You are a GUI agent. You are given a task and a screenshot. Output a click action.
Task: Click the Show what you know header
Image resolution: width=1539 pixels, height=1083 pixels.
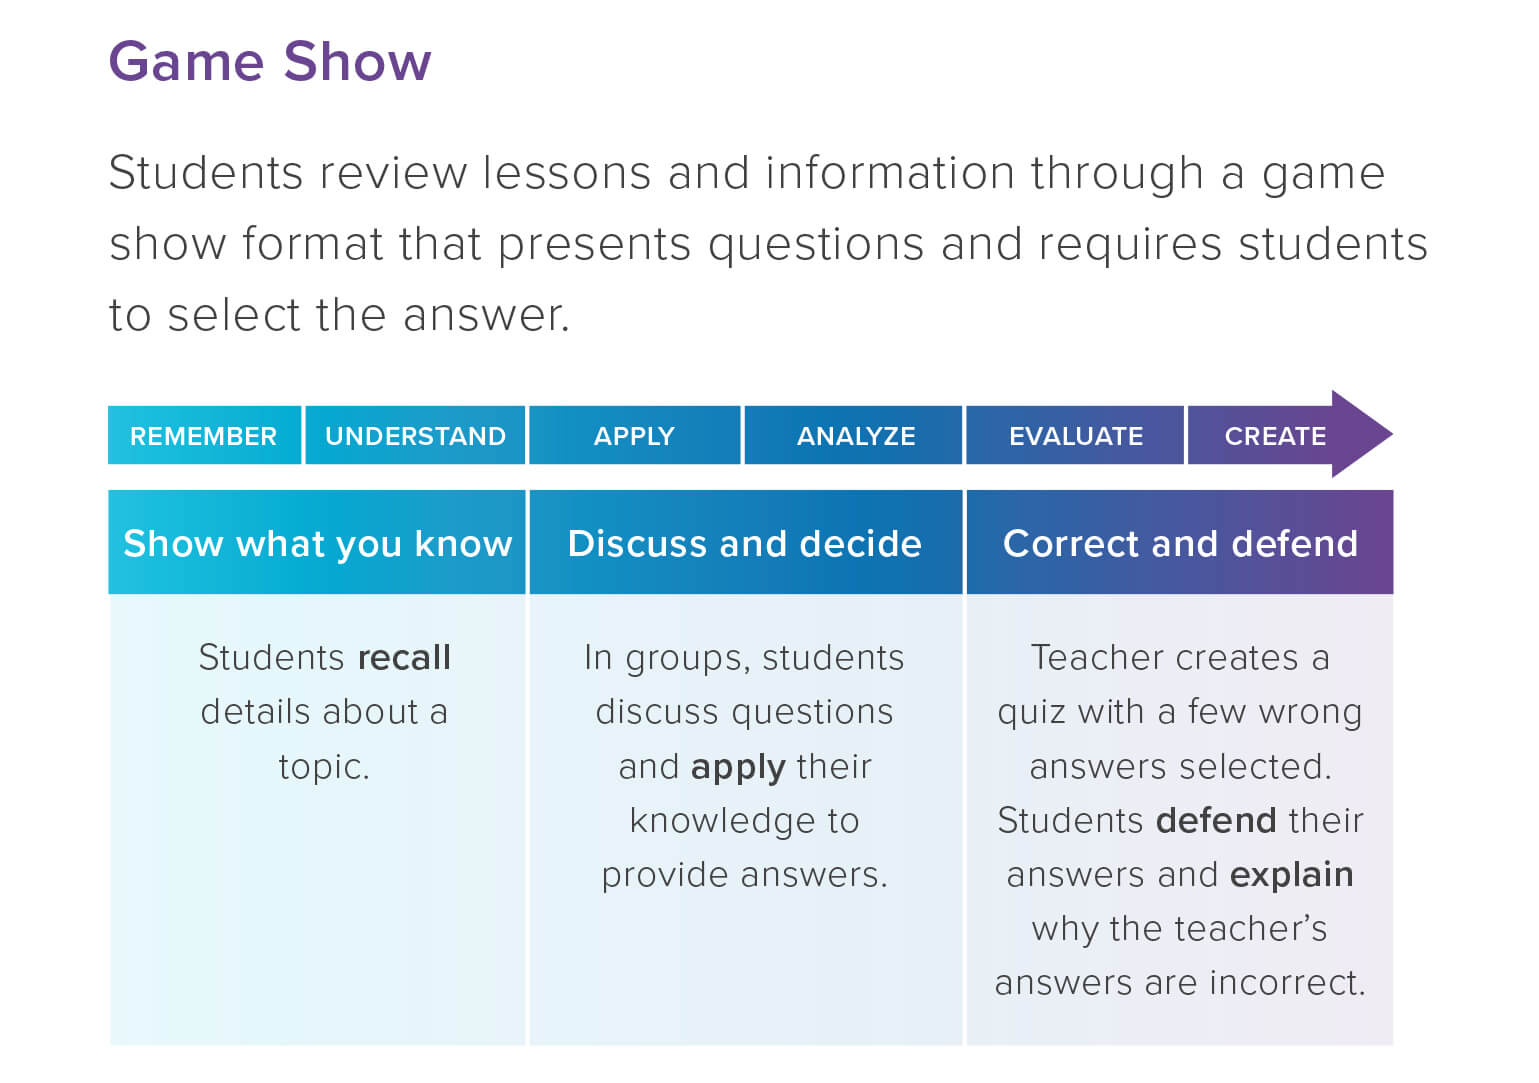click(317, 543)
